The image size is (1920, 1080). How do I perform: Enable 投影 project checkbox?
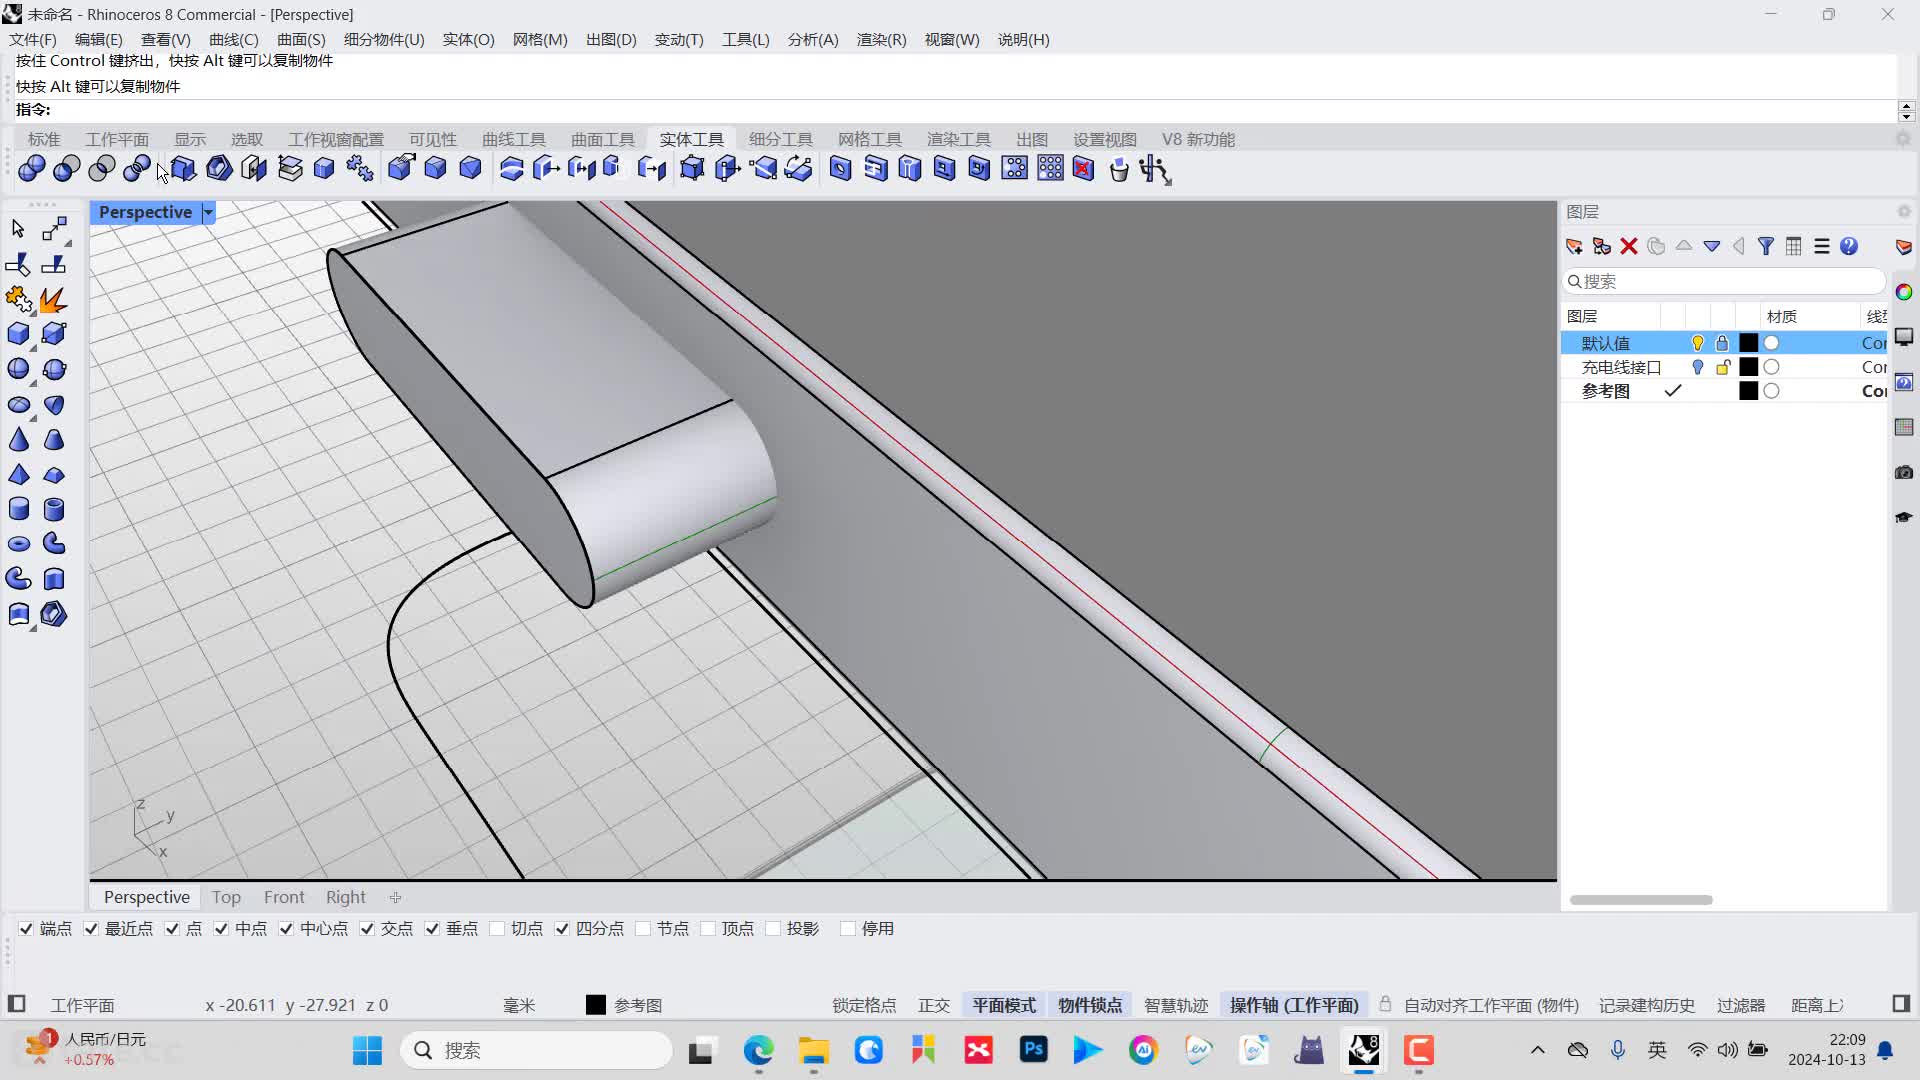[773, 929]
